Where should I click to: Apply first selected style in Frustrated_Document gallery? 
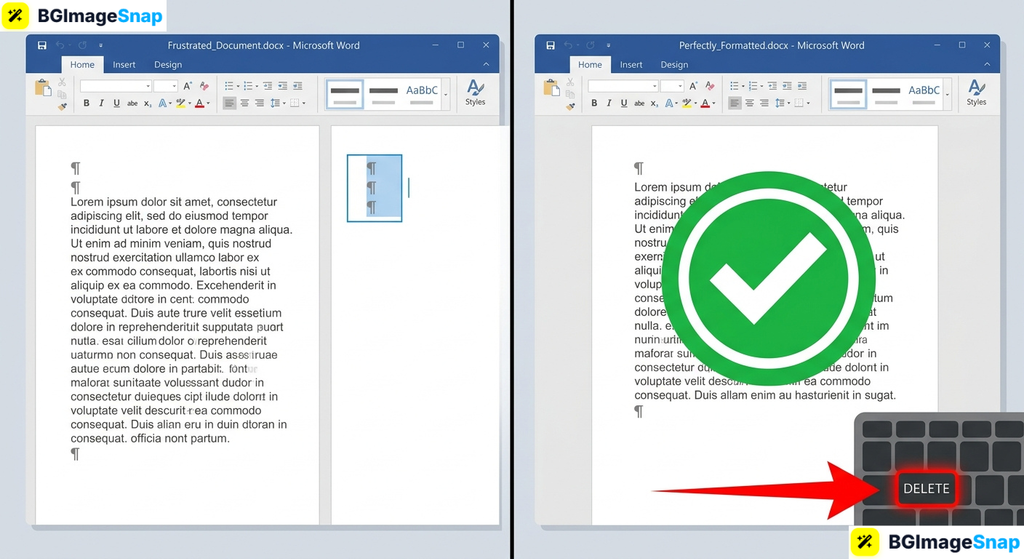click(345, 94)
